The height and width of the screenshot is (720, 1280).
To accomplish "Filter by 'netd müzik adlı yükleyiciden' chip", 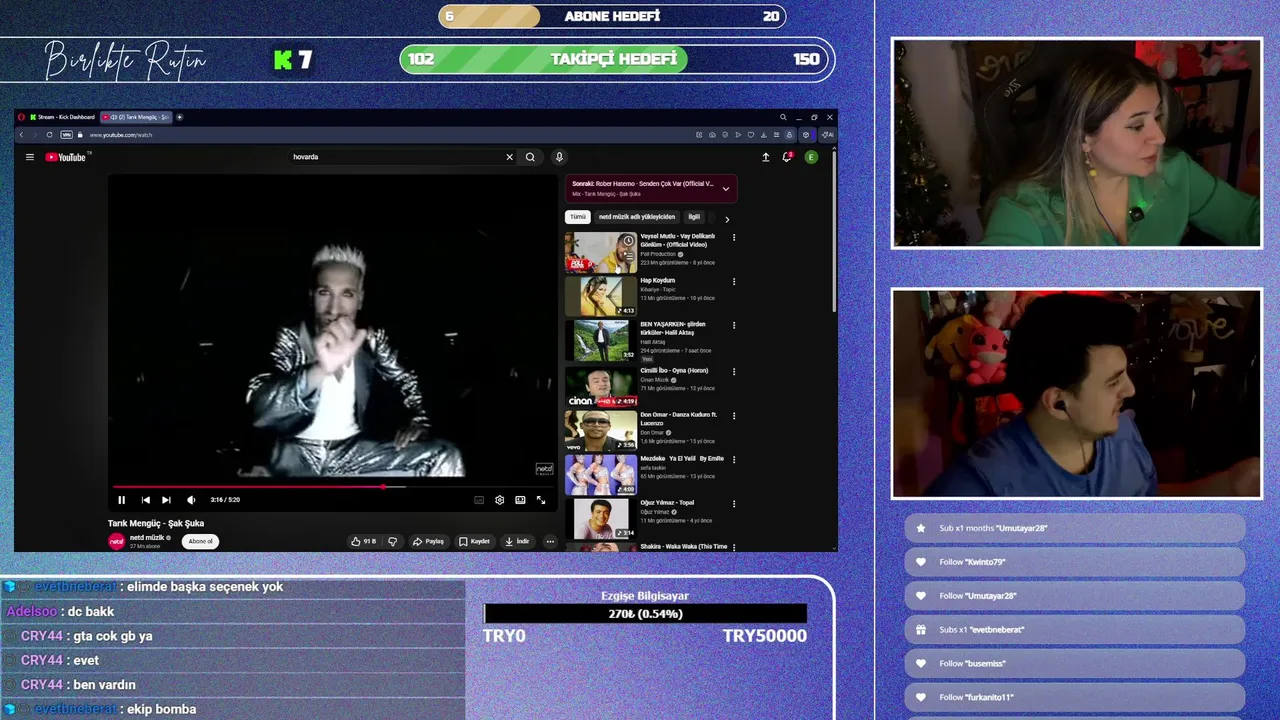I will (637, 217).
